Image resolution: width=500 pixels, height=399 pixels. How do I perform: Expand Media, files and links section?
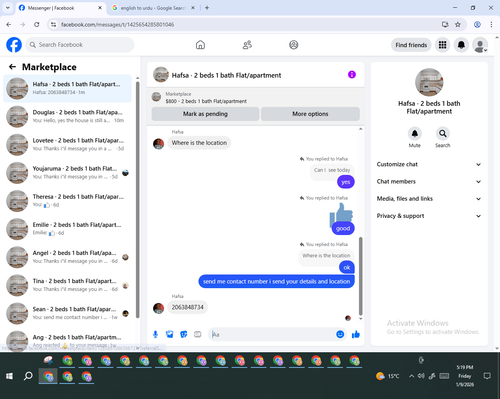(429, 199)
